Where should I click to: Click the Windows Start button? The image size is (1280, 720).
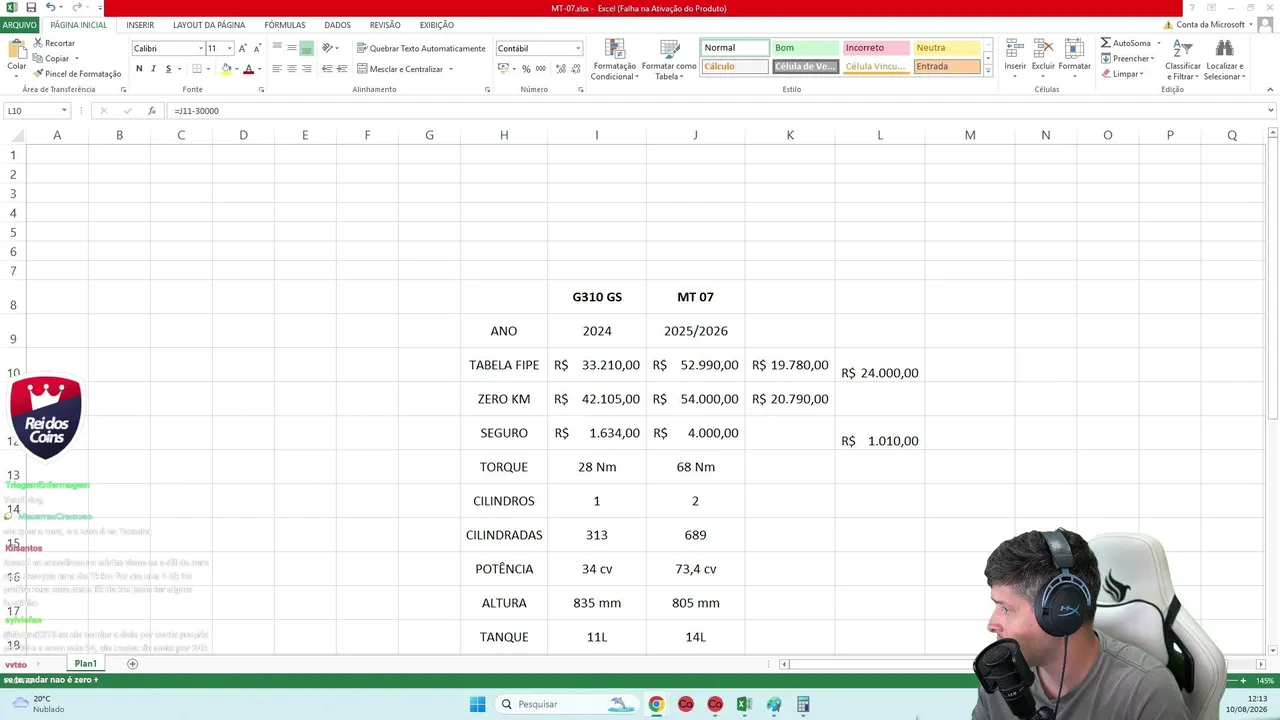[477, 704]
